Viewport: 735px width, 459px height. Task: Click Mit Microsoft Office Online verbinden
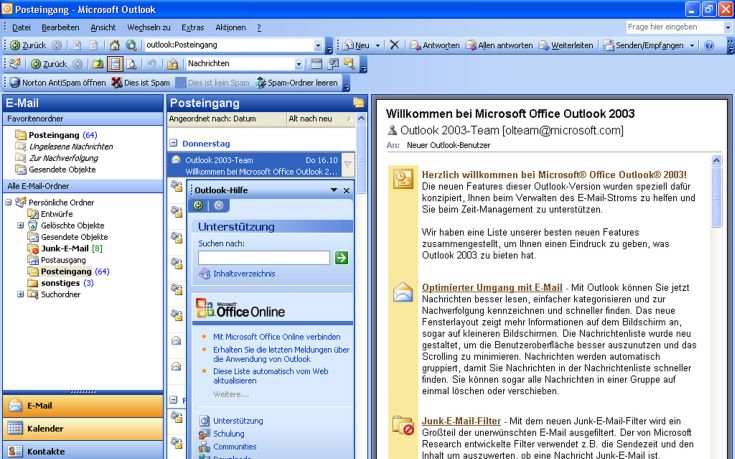(277, 337)
